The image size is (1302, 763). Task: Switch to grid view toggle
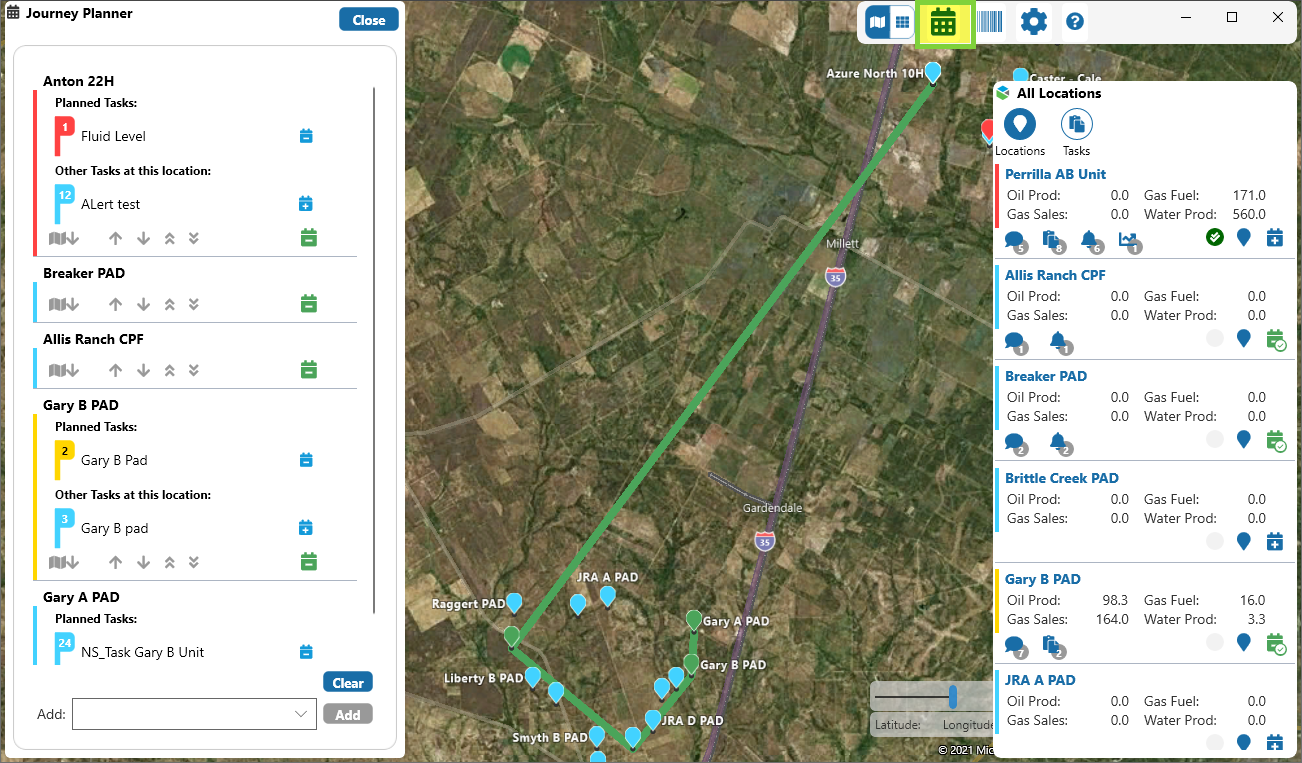902,22
